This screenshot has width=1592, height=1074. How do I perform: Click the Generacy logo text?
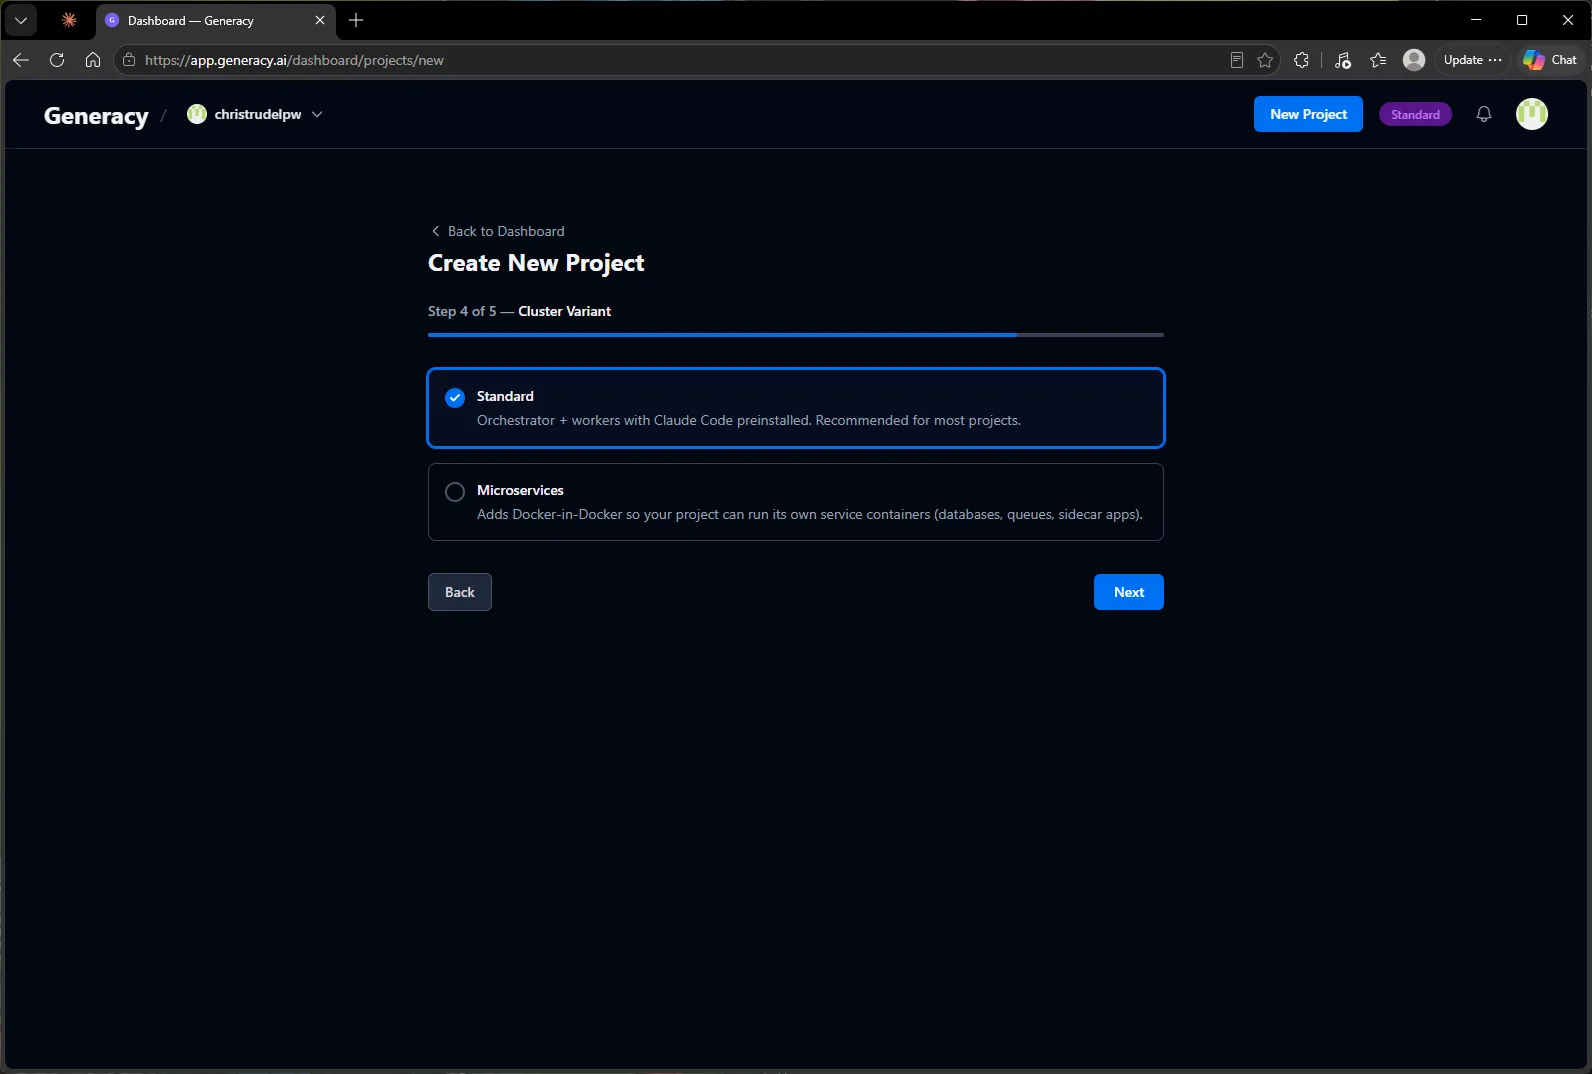(x=96, y=116)
